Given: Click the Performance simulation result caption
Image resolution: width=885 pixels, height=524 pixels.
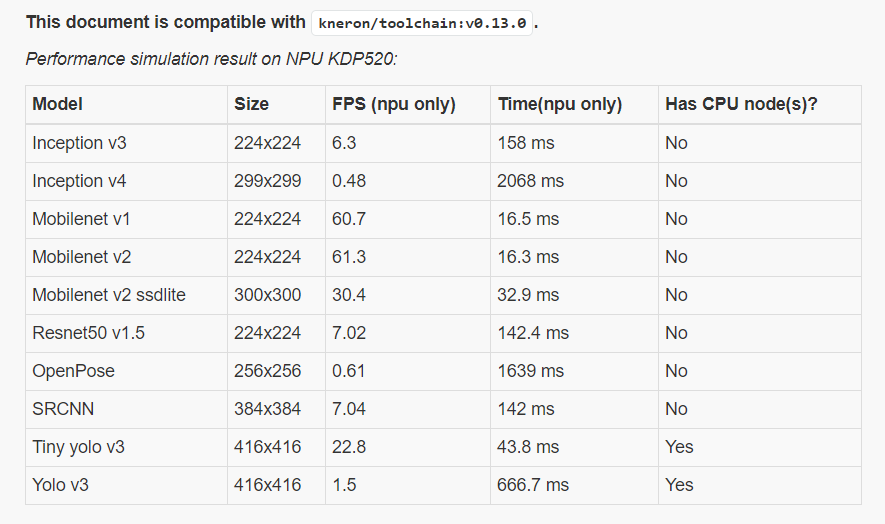Looking at the screenshot, I should point(212,59).
